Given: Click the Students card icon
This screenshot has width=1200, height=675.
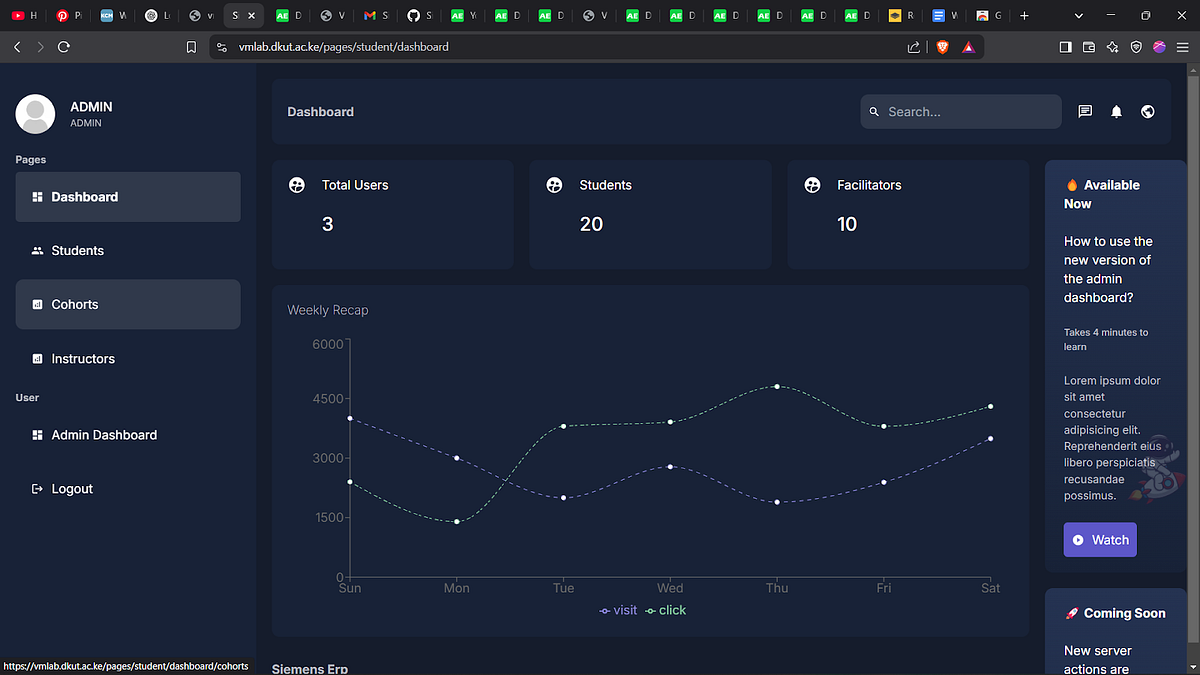Looking at the screenshot, I should (x=555, y=185).
